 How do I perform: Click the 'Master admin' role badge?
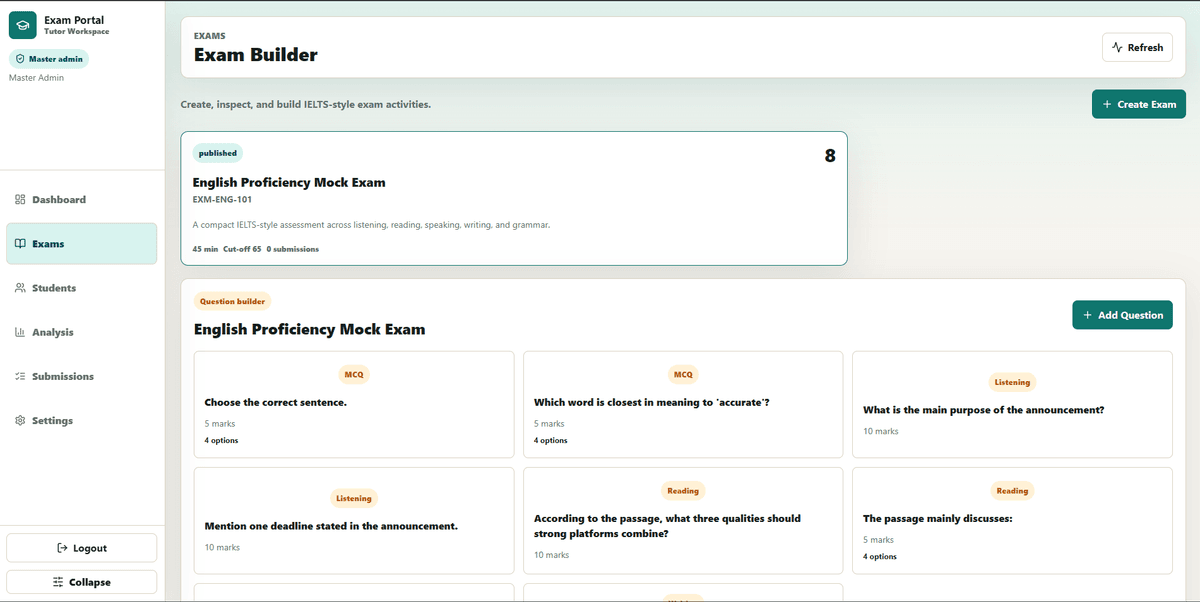coord(49,59)
